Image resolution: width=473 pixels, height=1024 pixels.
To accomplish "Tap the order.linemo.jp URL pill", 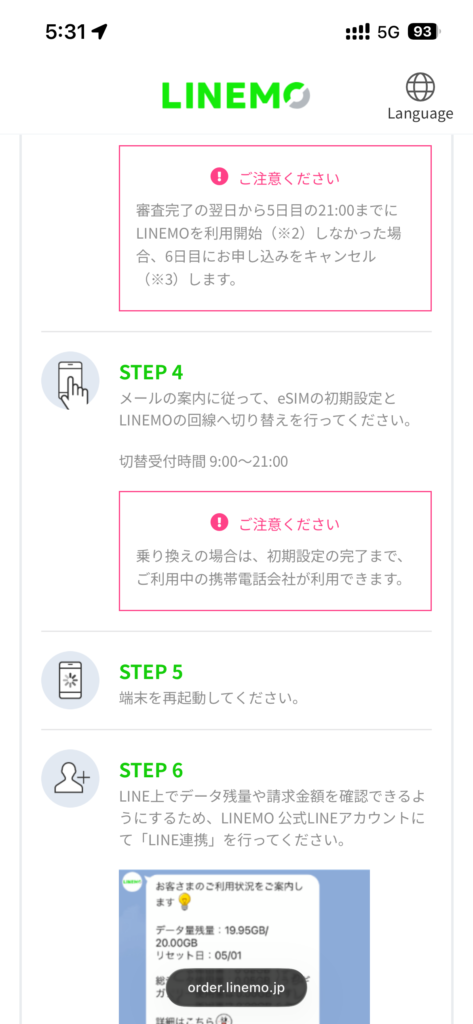I will pos(236,987).
